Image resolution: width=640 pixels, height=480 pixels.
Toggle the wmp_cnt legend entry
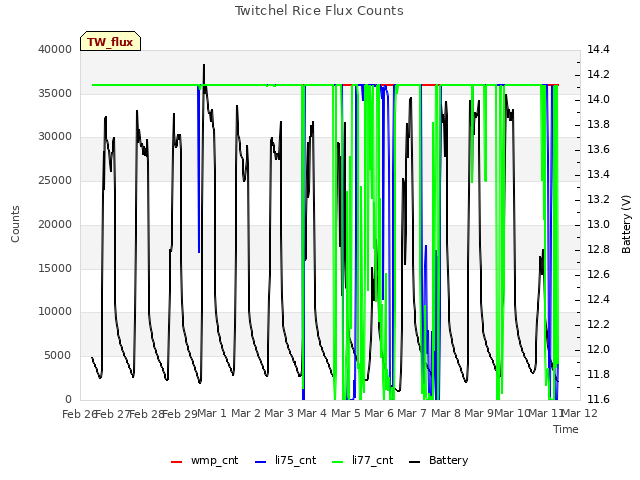[204, 461]
